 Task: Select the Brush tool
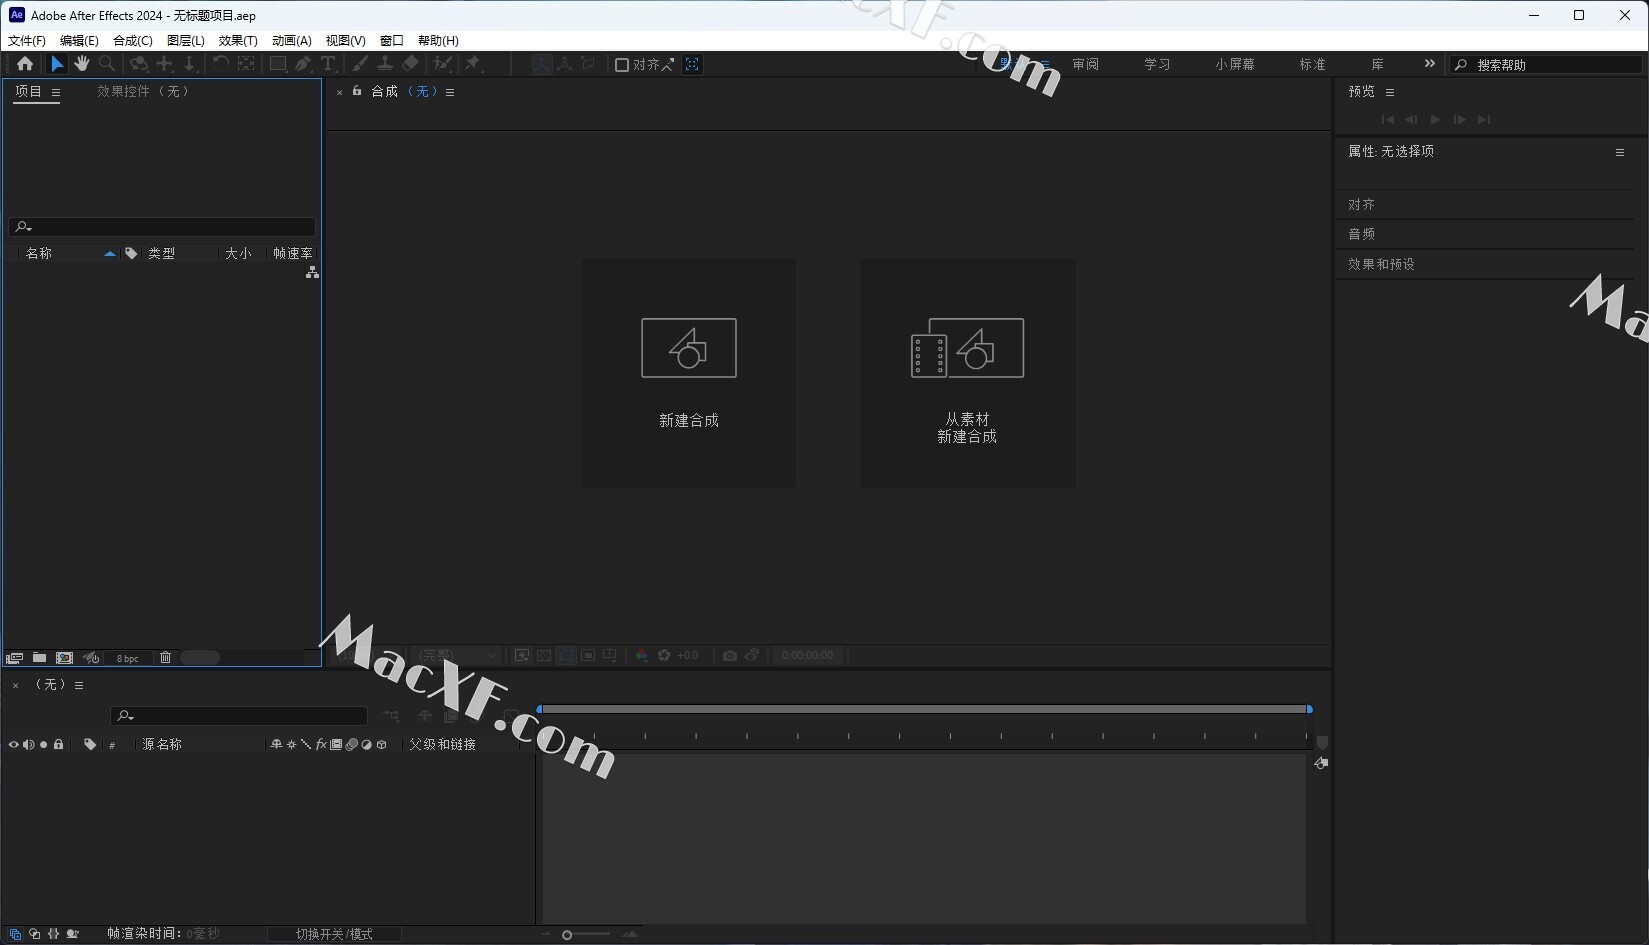[x=360, y=64]
